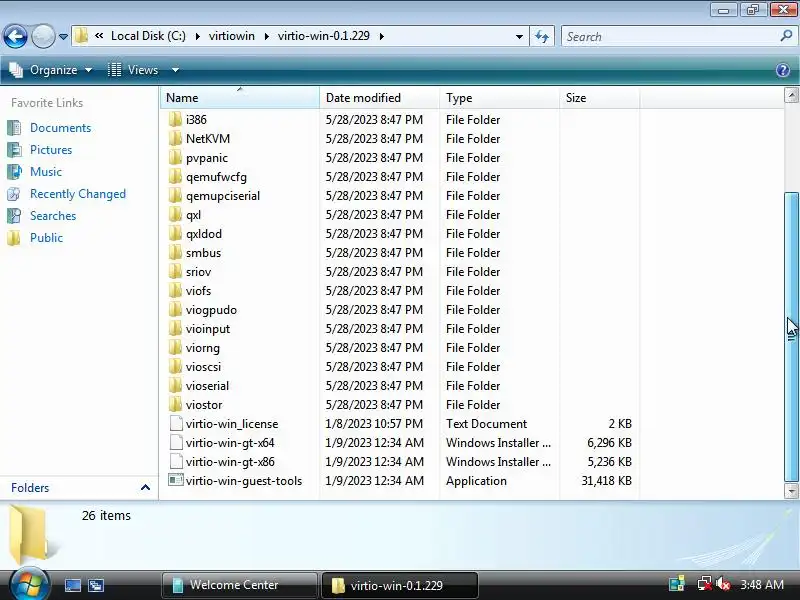Switch to the Welcome Center taskbar button
Screen dimensions: 800x600
click(x=239, y=585)
